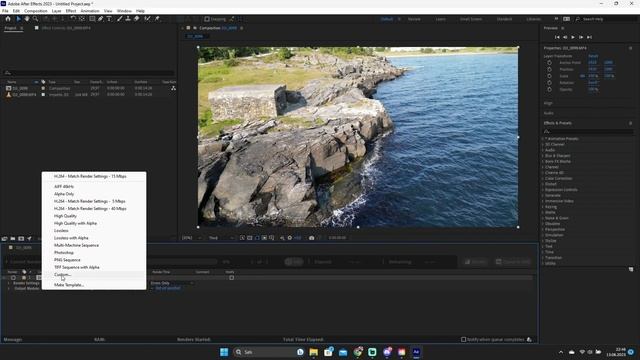The height and width of the screenshot is (360, 640).
Task: Select the Pen tool
Action: pyautogui.click(x=100, y=19)
